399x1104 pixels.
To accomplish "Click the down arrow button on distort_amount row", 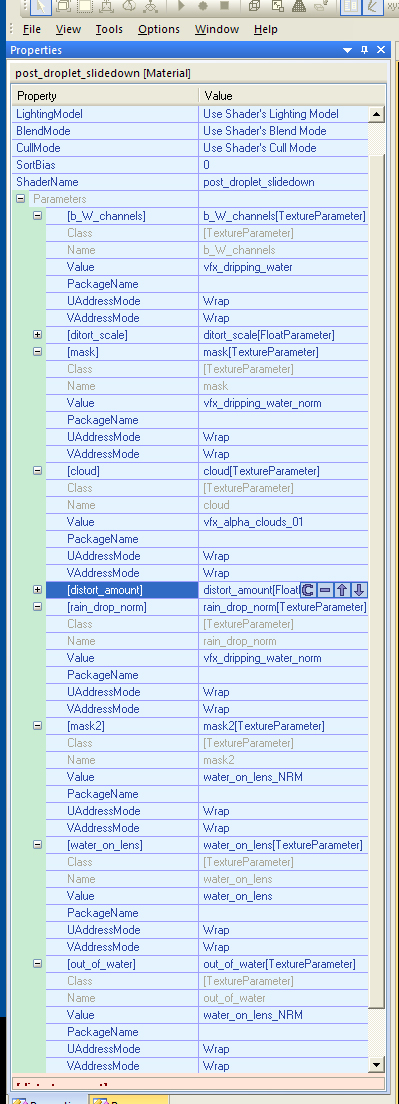I will click(358, 590).
